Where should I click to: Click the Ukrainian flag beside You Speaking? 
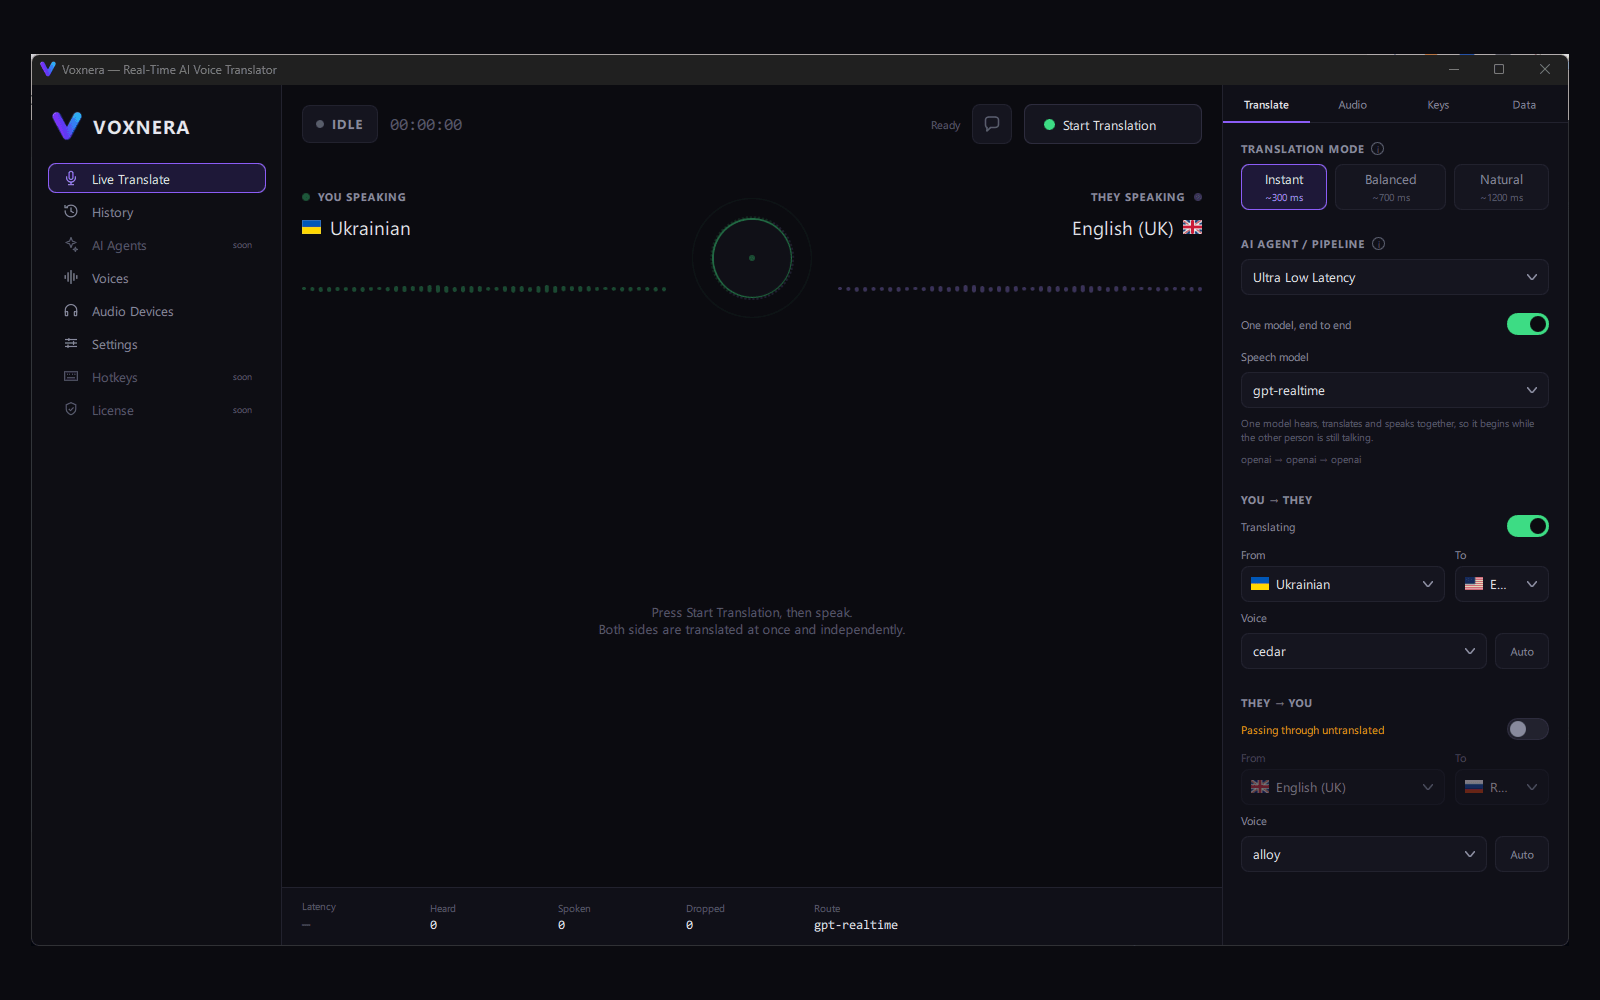tap(312, 228)
